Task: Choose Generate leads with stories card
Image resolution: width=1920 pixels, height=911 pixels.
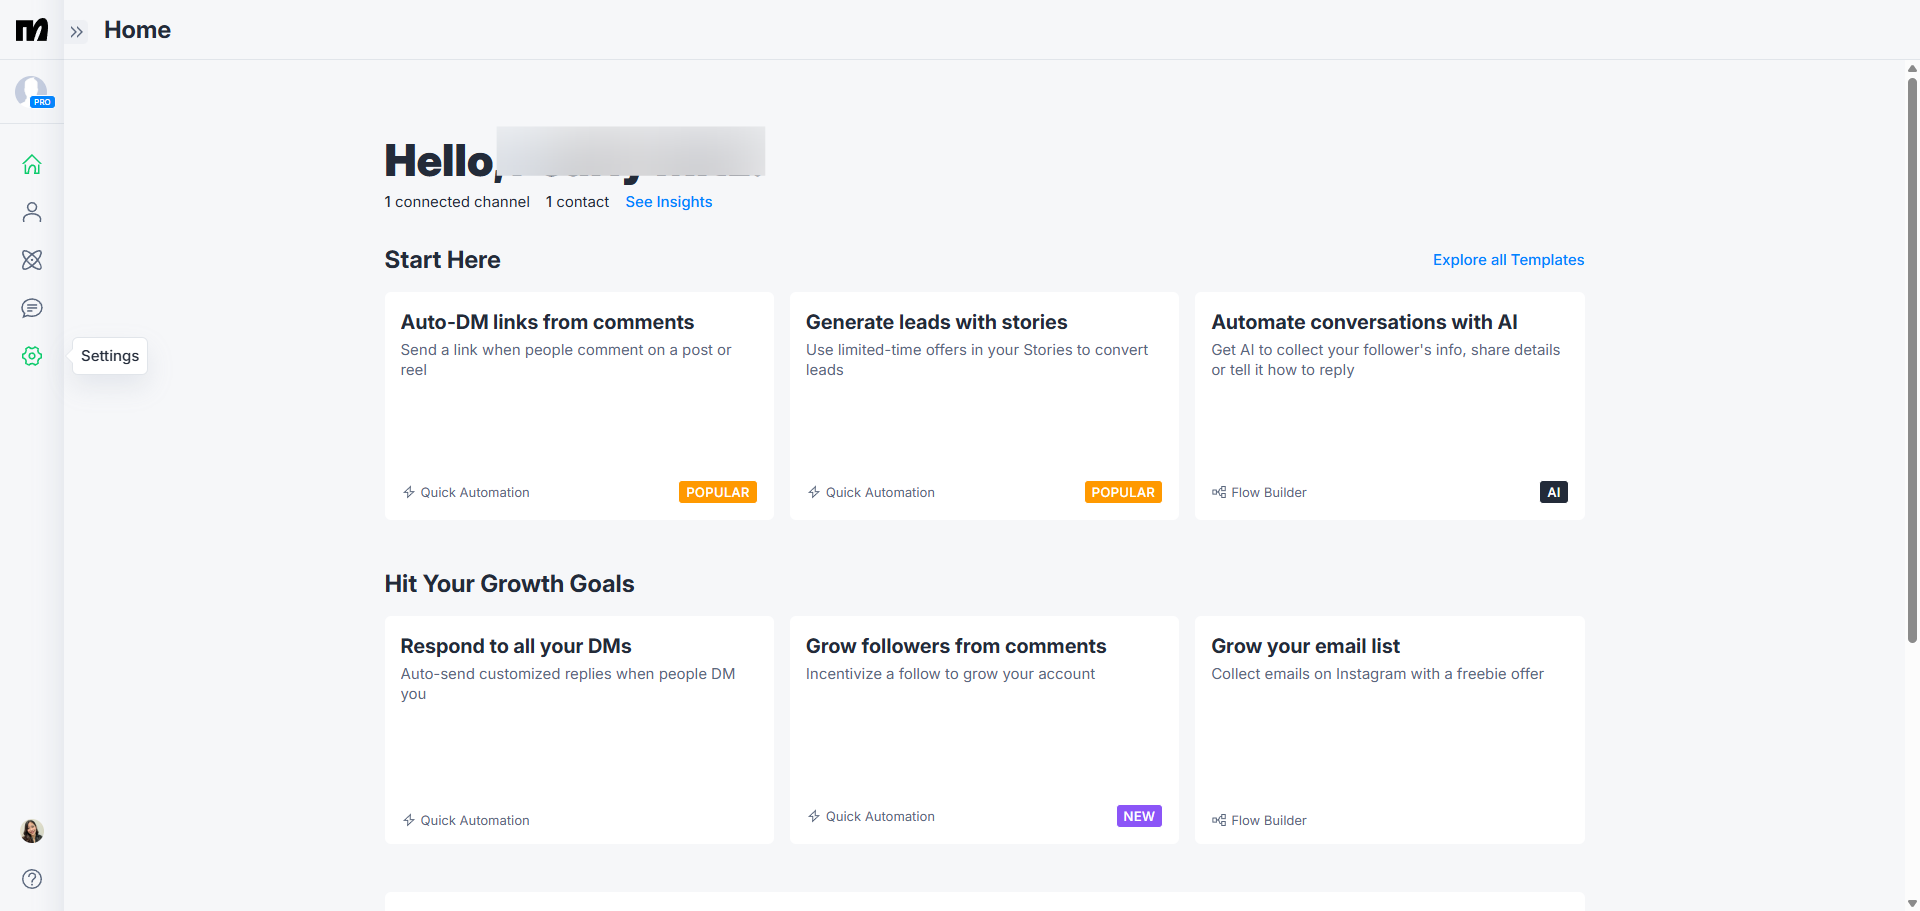Action: (x=984, y=405)
